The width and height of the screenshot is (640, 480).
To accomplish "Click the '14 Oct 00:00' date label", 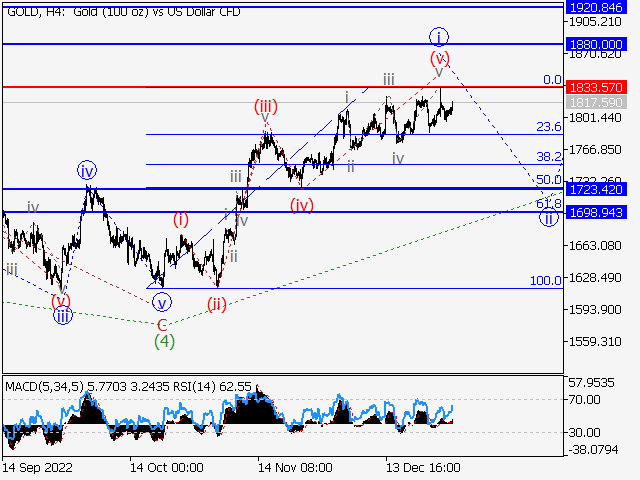I will point(167,468).
